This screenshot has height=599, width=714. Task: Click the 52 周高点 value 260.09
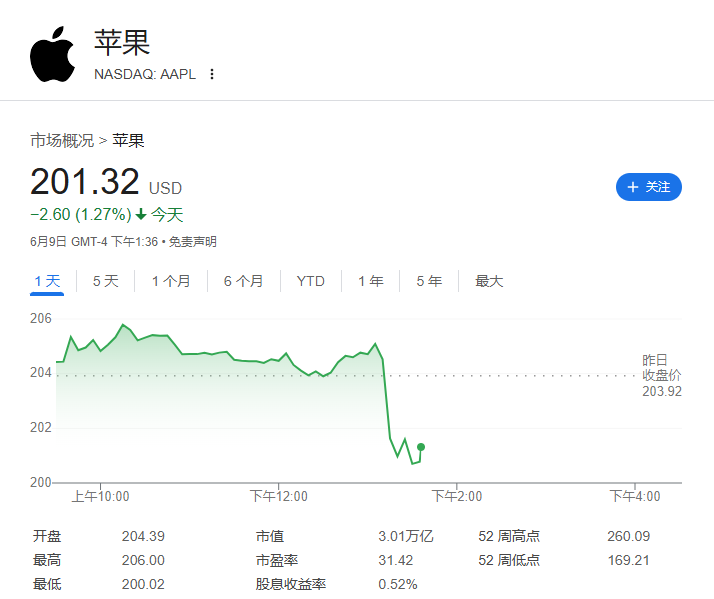point(628,536)
